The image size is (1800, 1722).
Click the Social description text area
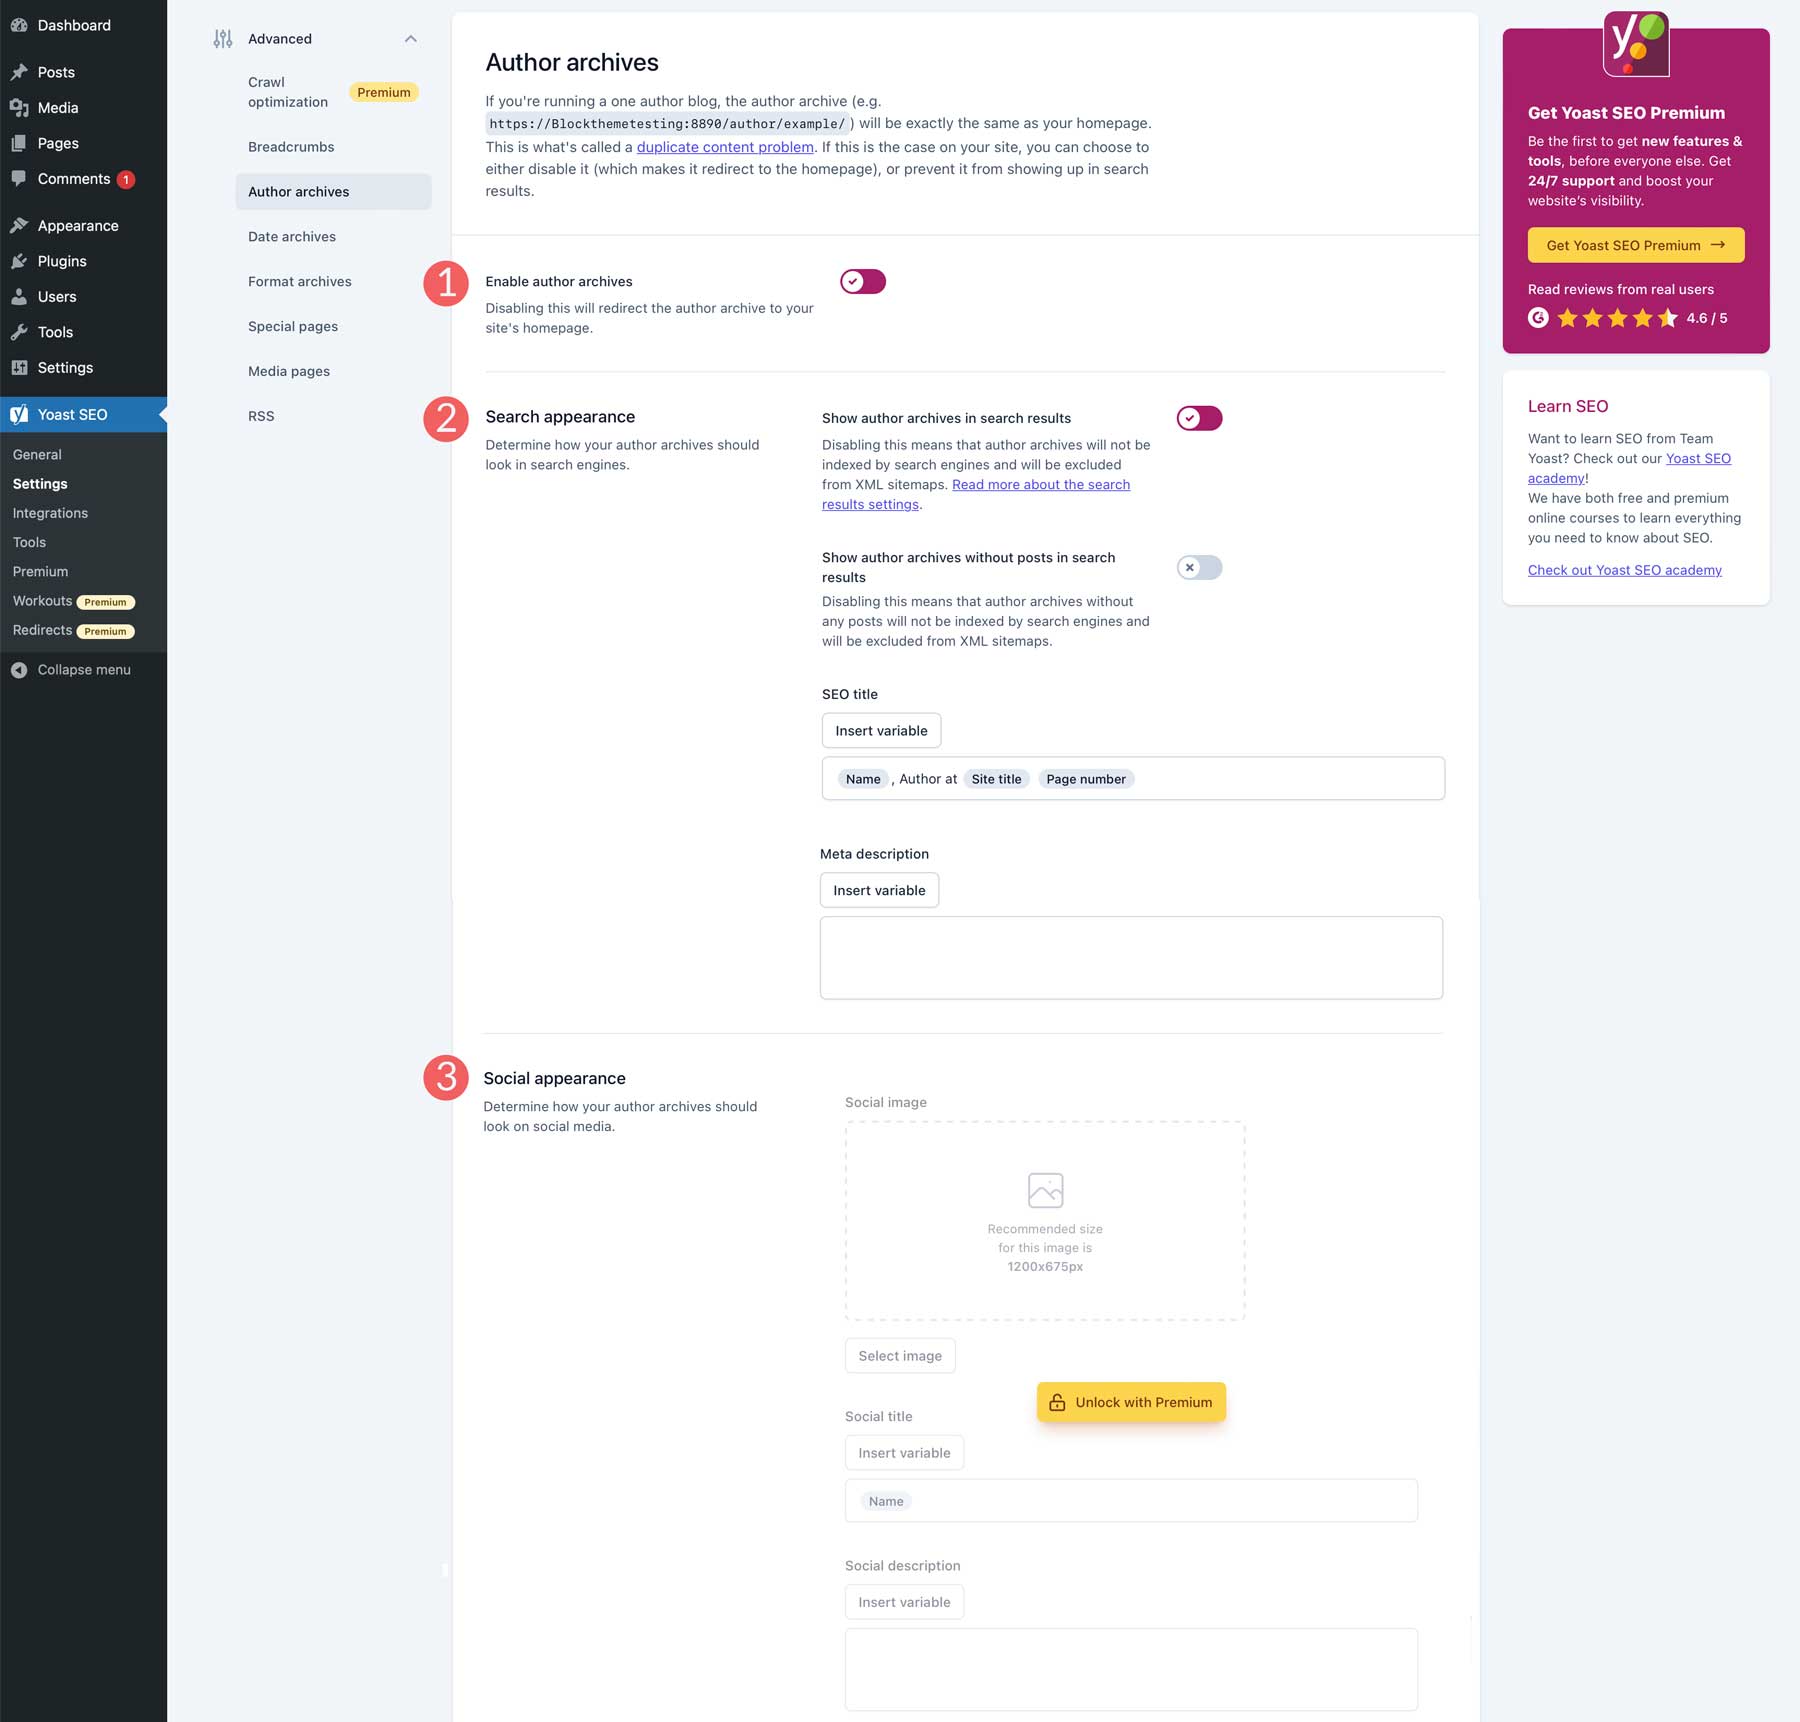click(x=1131, y=1670)
